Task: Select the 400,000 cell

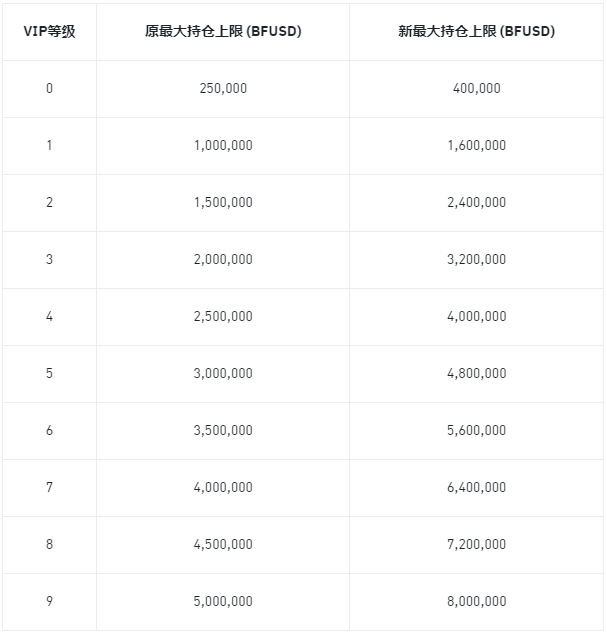Action: pos(477,88)
